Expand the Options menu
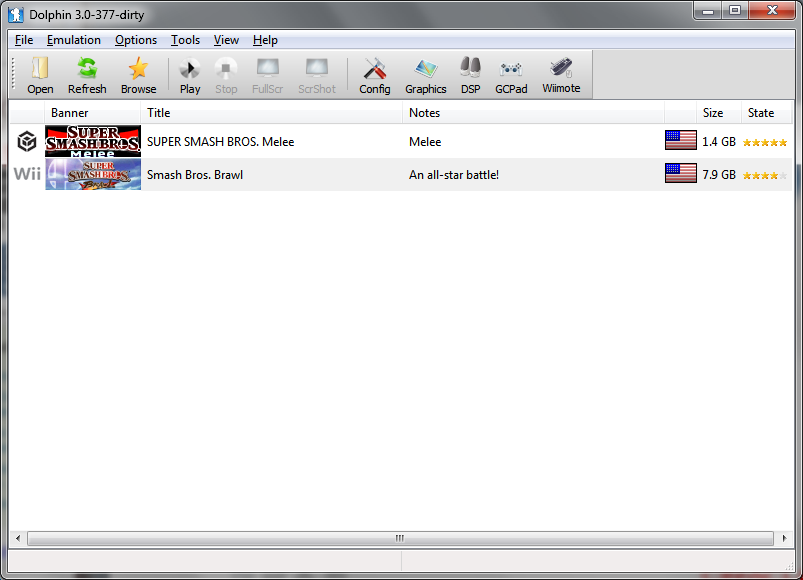Image resolution: width=803 pixels, height=580 pixels. 136,40
